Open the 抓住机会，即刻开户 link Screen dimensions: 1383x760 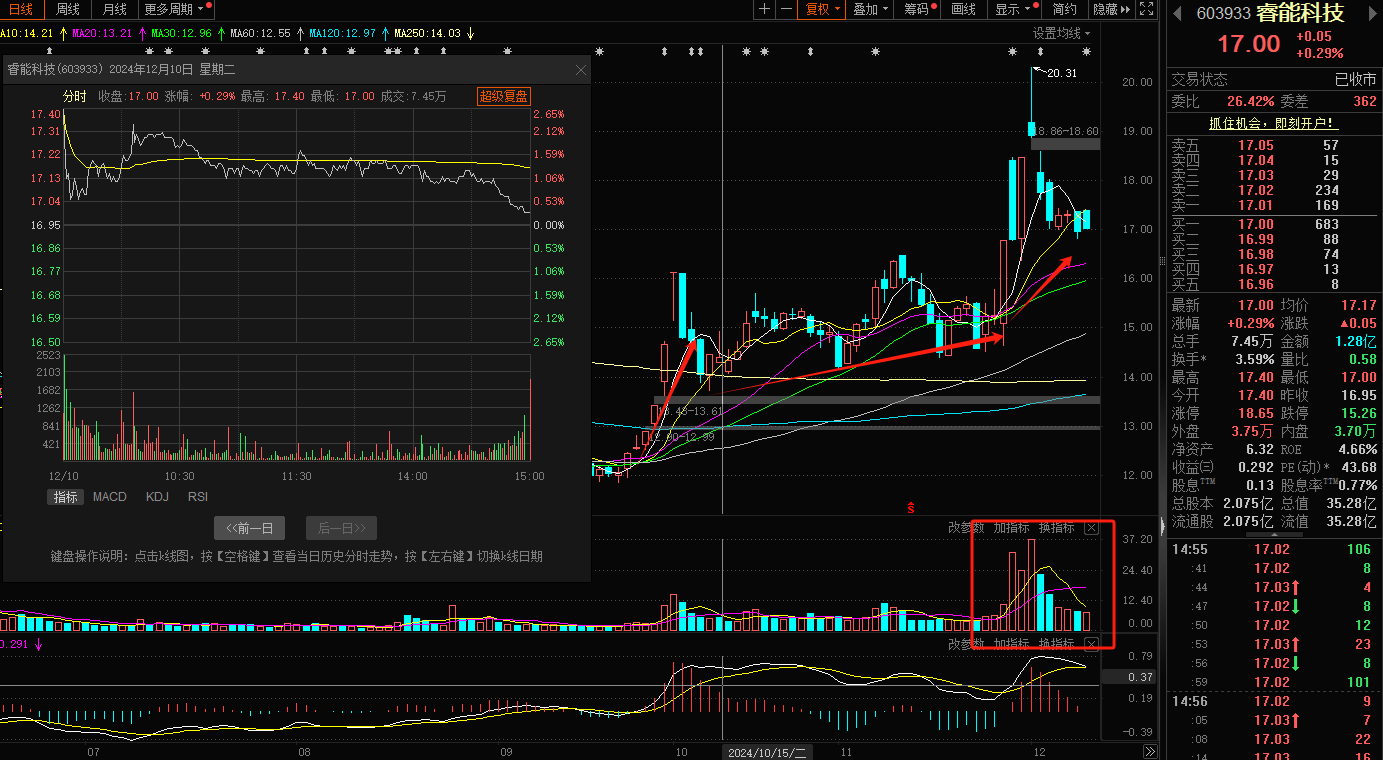pyautogui.click(x=1273, y=123)
